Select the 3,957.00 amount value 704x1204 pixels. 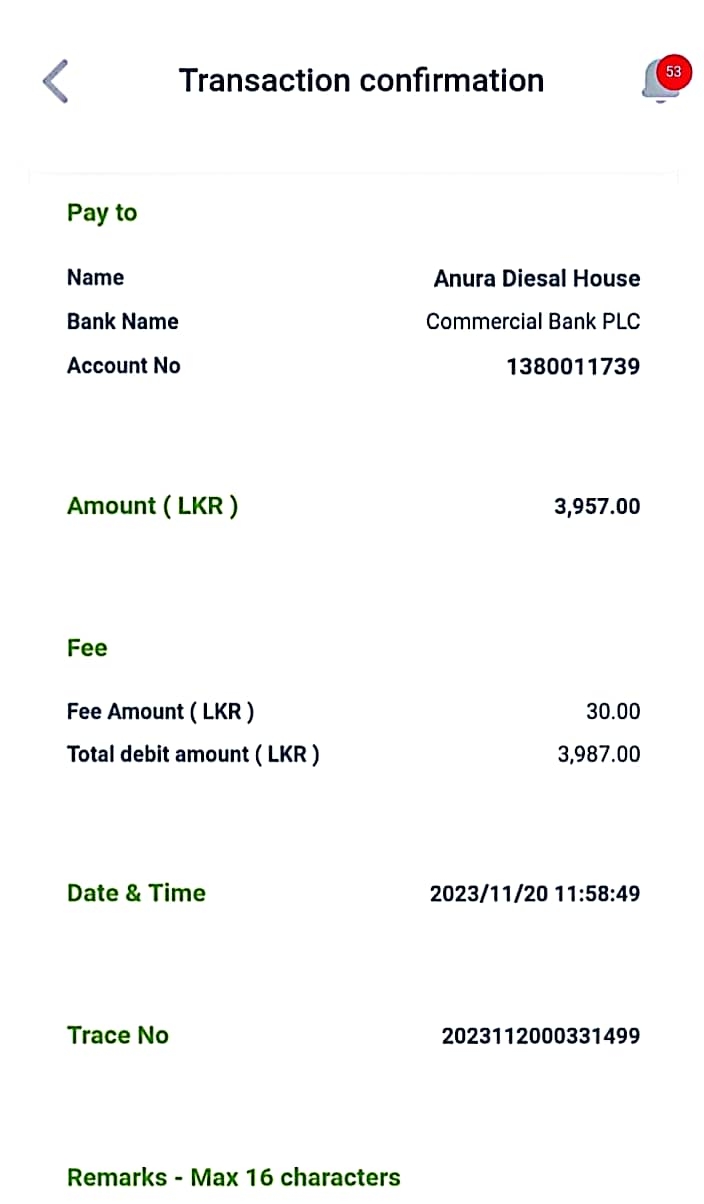pos(597,506)
